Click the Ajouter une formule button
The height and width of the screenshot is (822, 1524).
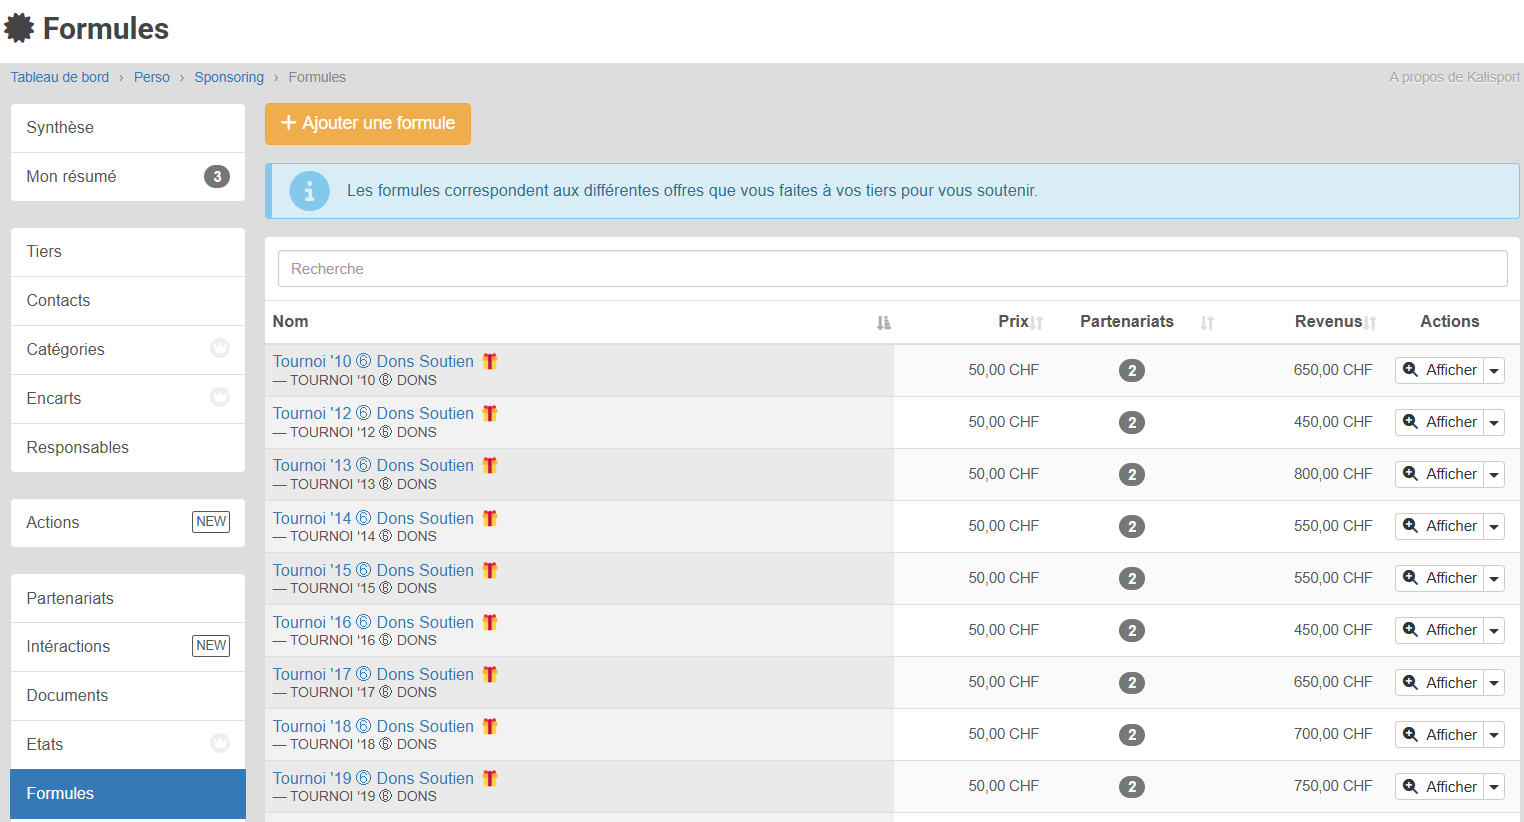click(x=367, y=123)
